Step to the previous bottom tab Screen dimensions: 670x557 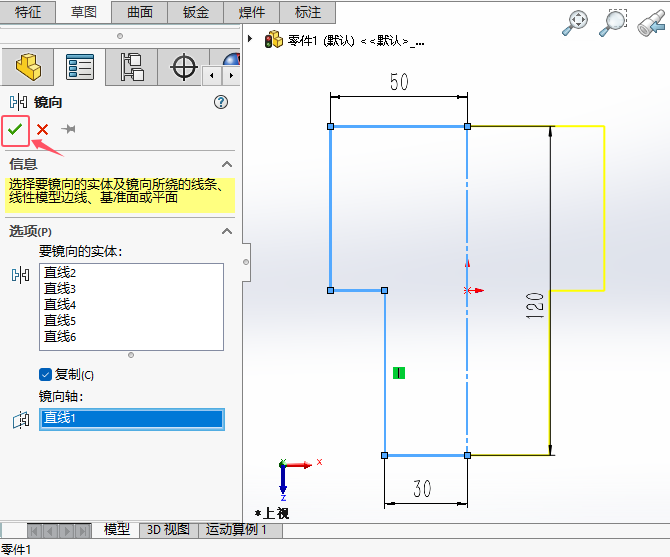[x=51, y=531]
